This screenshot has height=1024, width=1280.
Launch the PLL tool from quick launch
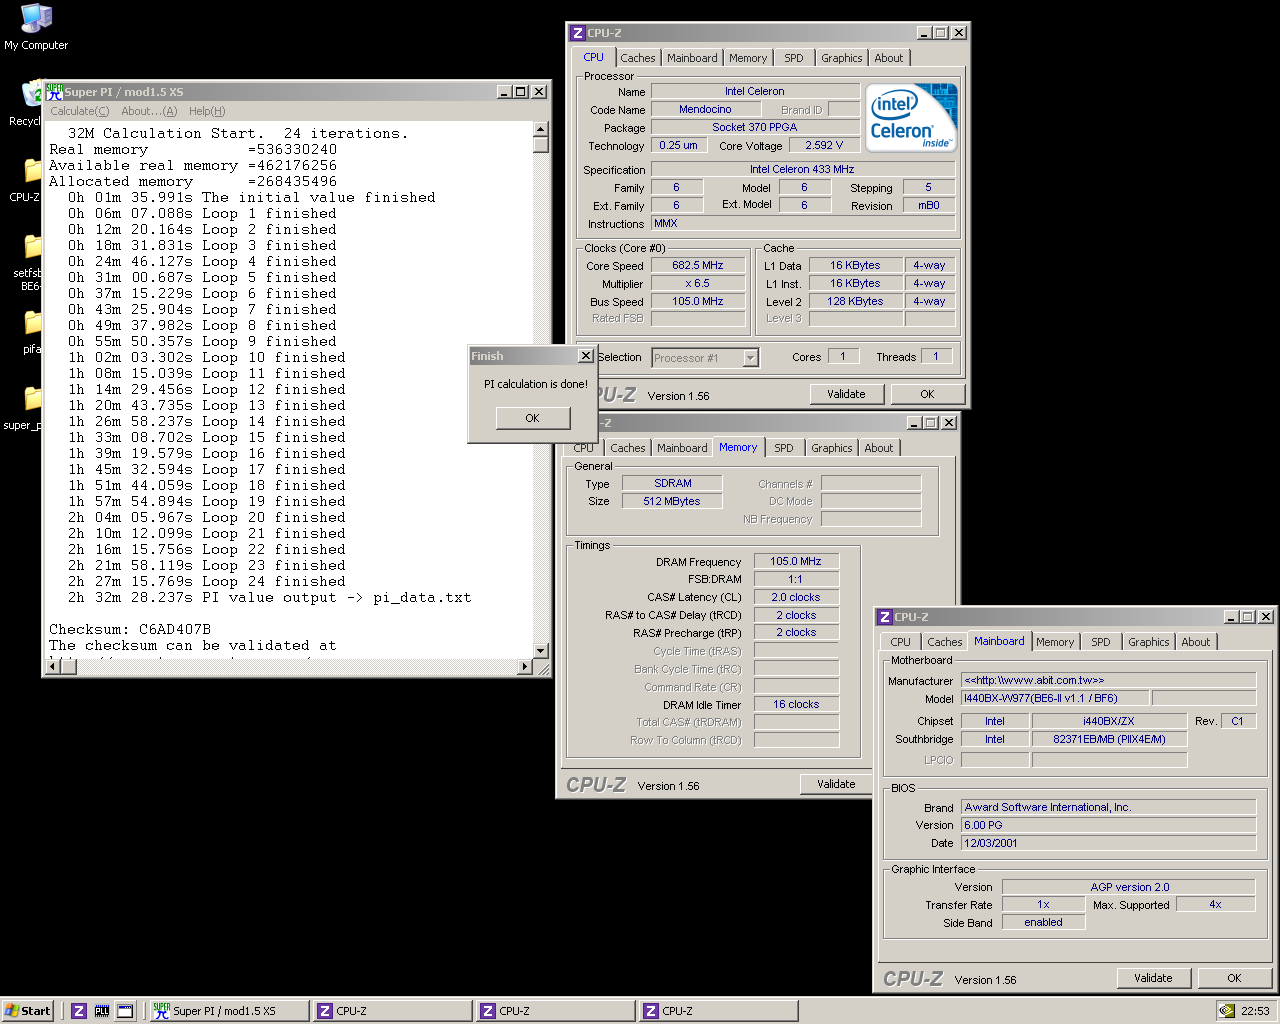click(102, 1011)
